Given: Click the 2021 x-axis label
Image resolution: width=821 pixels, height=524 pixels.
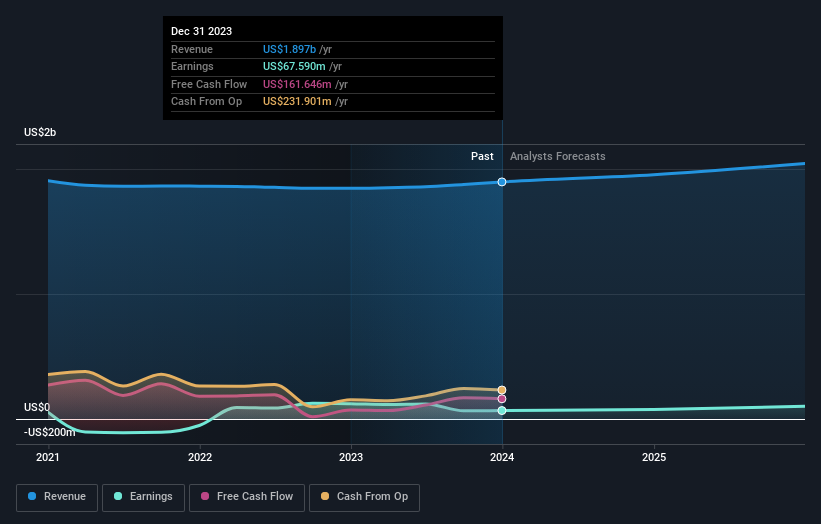Looking at the screenshot, I should click(x=48, y=457).
